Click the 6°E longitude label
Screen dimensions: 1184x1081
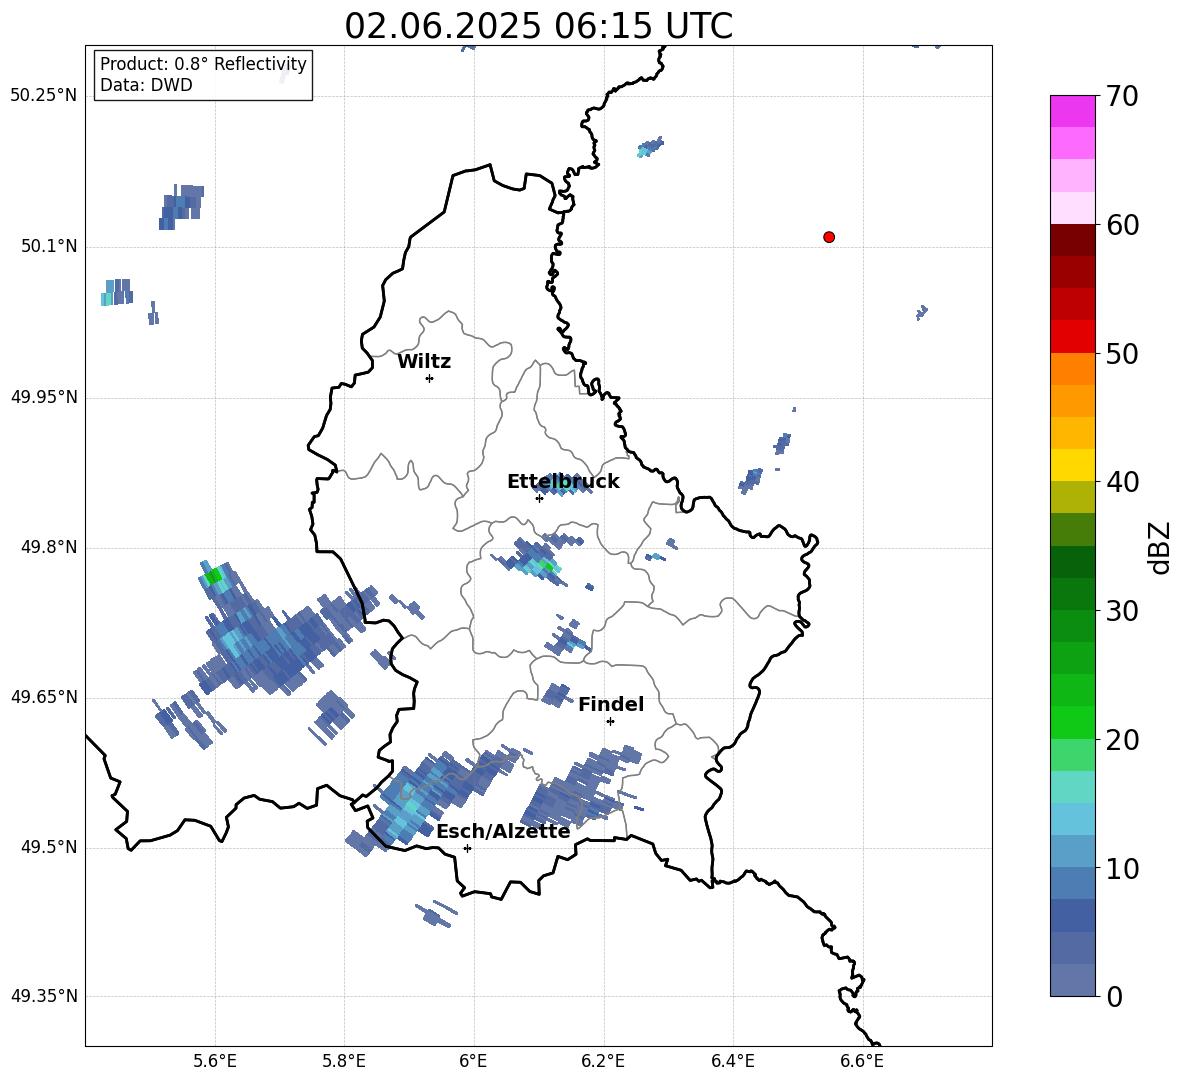(x=473, y=1061)
